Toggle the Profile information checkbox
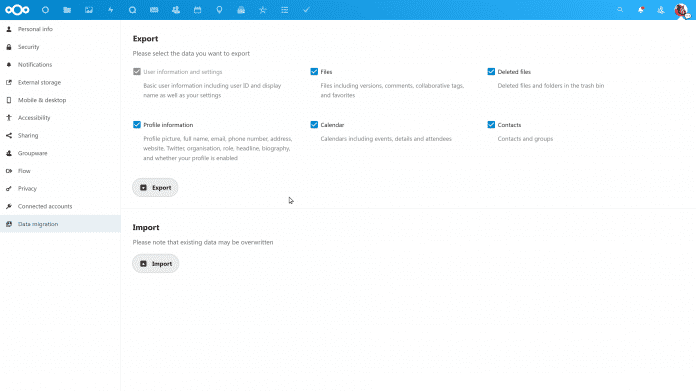 click(137, 125)
